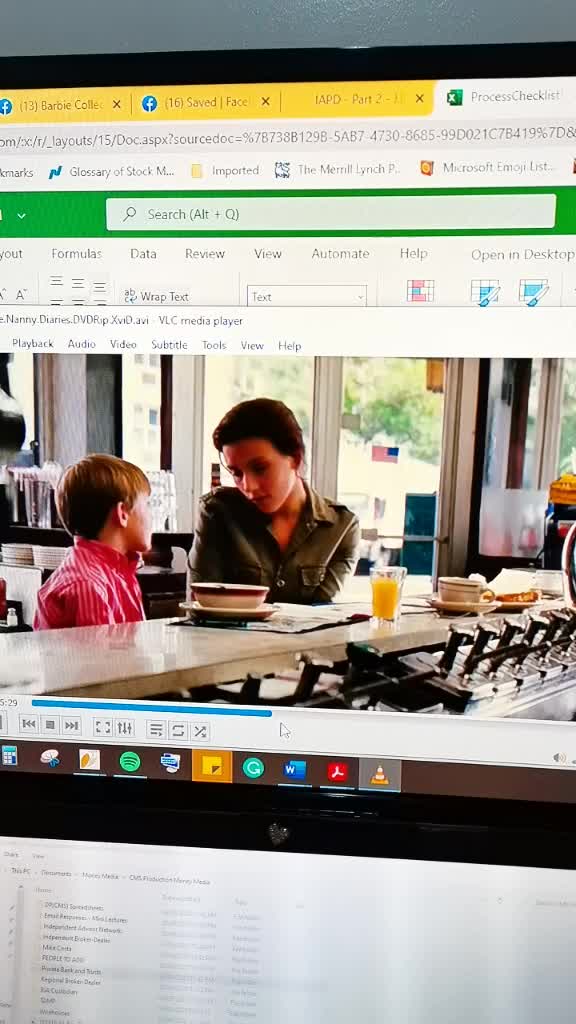The image size is (576, 1024).
Task: Open the Formulas ribbon tab
Action: click(76, 253)
